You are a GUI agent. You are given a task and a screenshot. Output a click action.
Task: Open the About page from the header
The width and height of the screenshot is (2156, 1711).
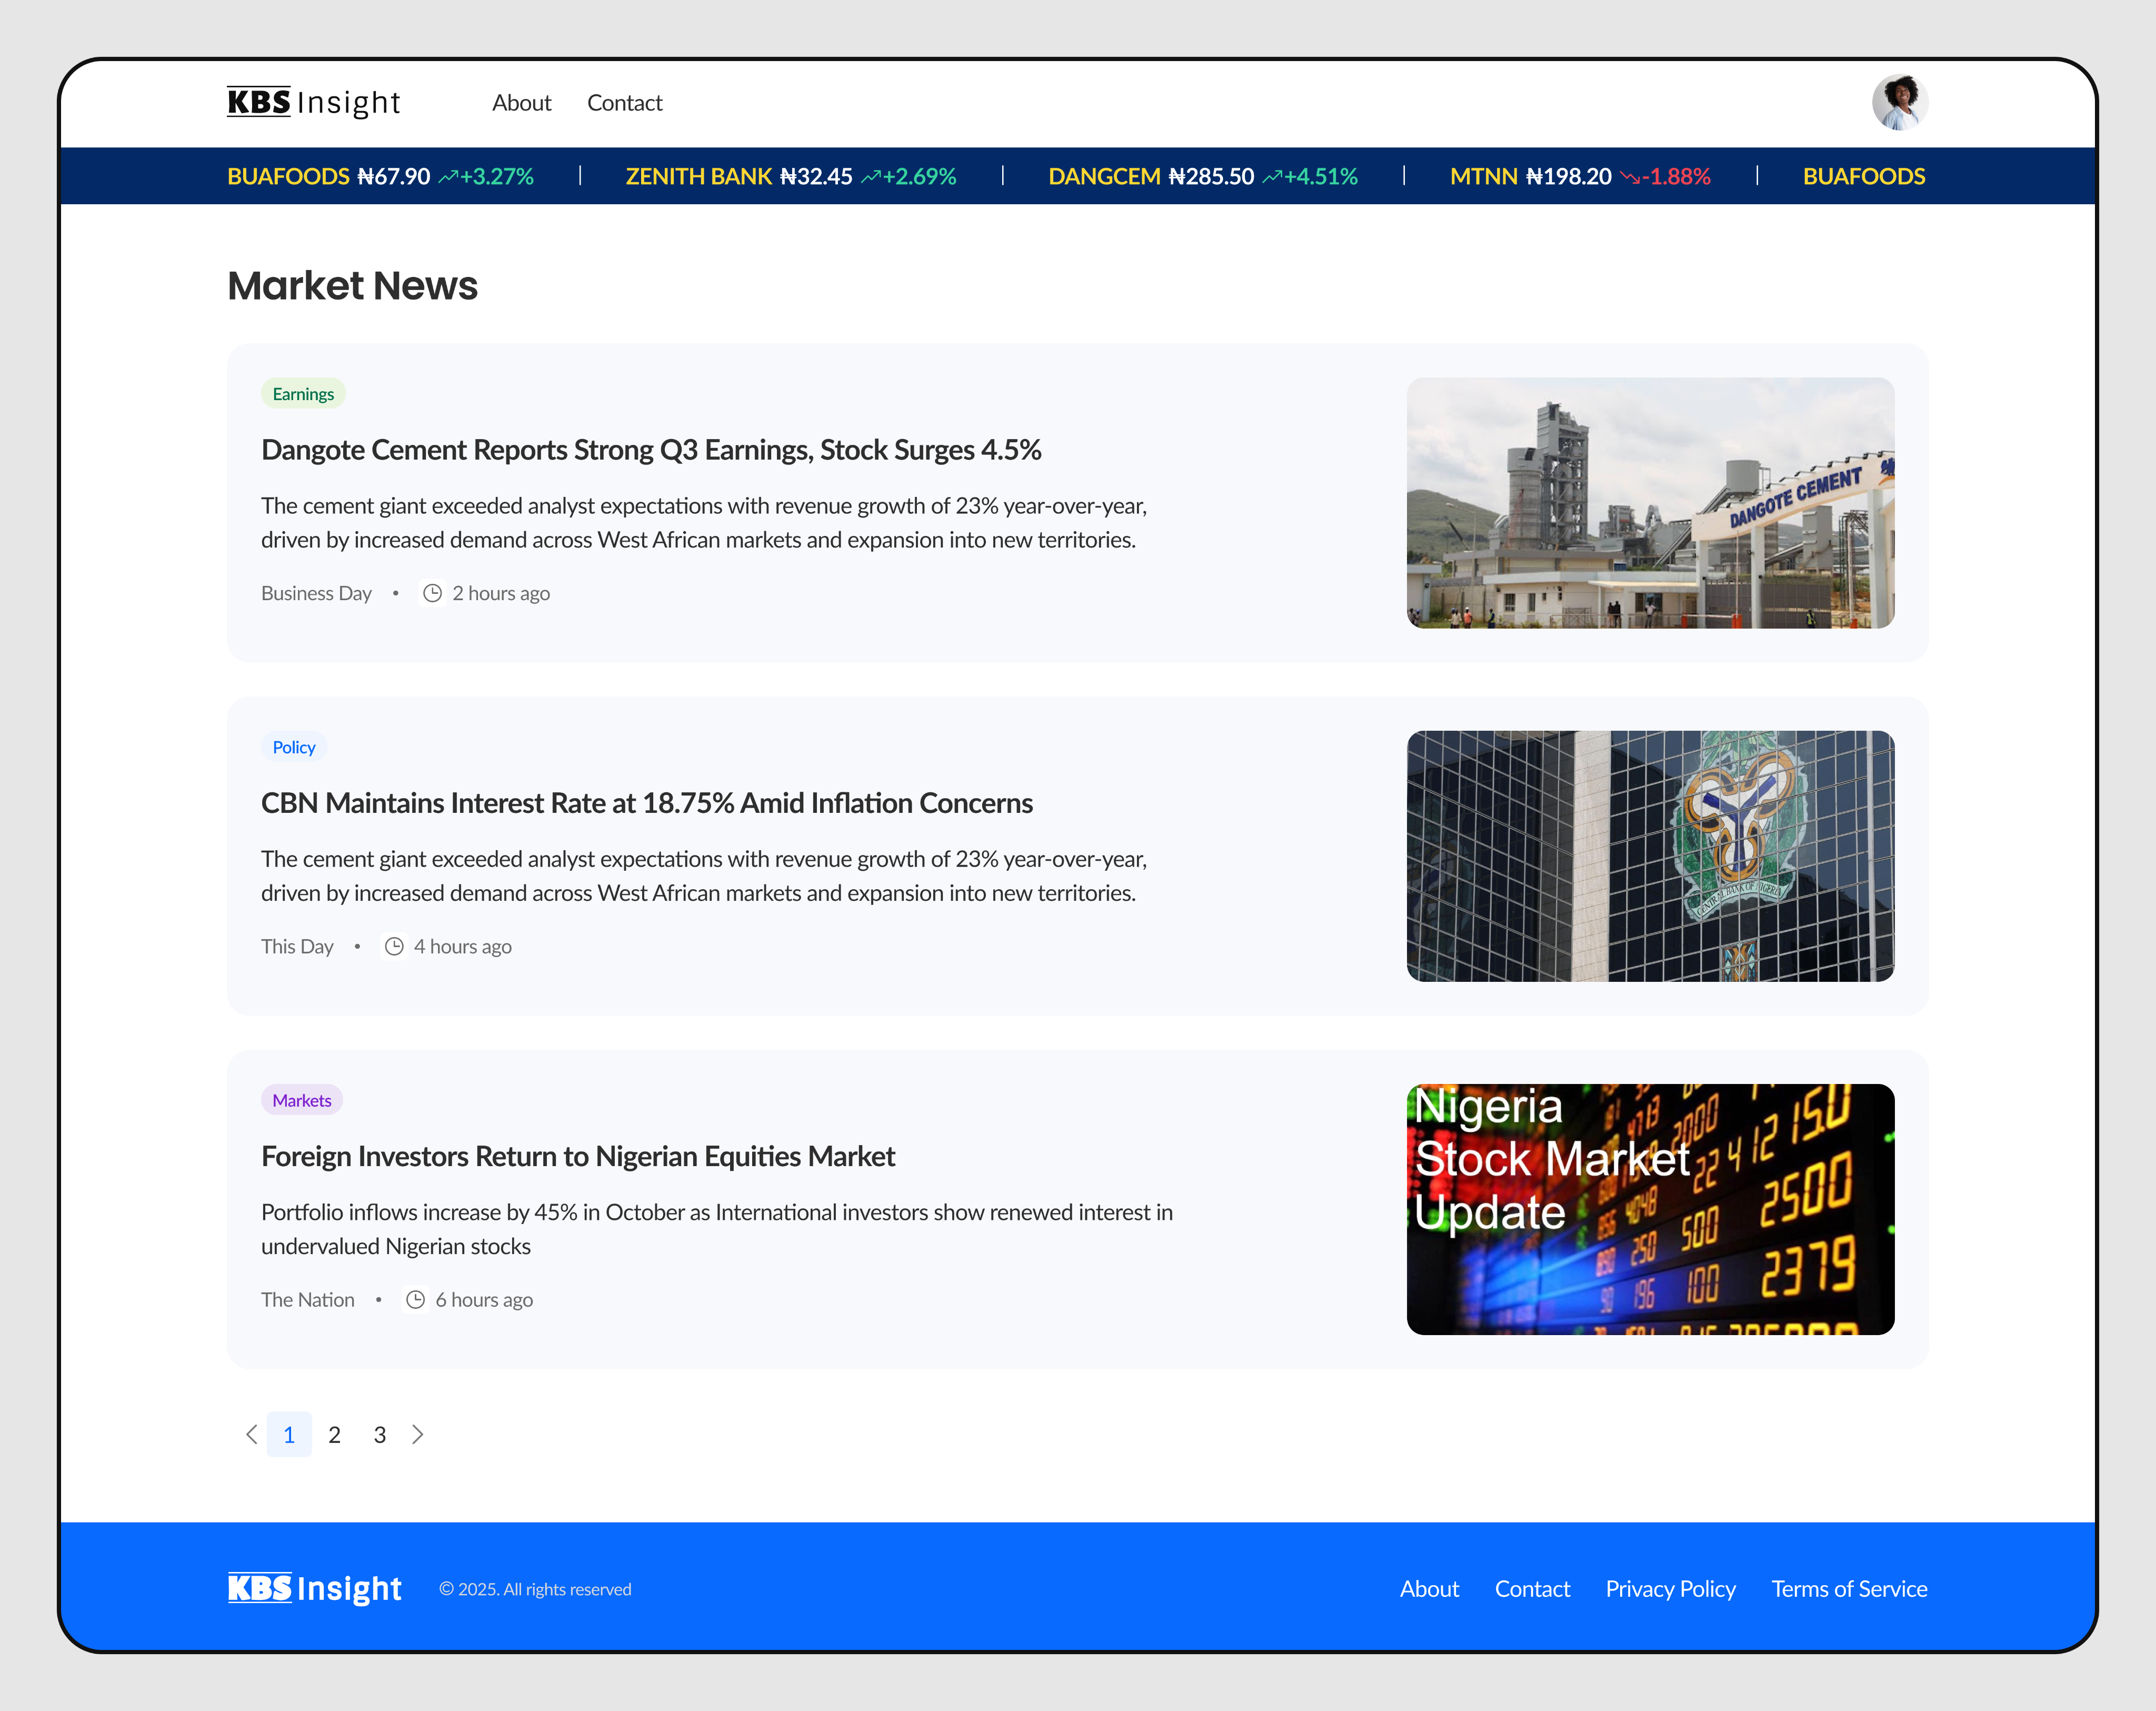point(521,103)
